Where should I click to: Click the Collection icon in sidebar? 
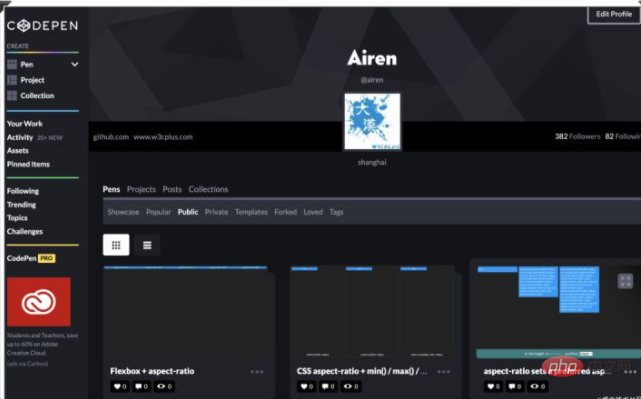click(12, 95)
